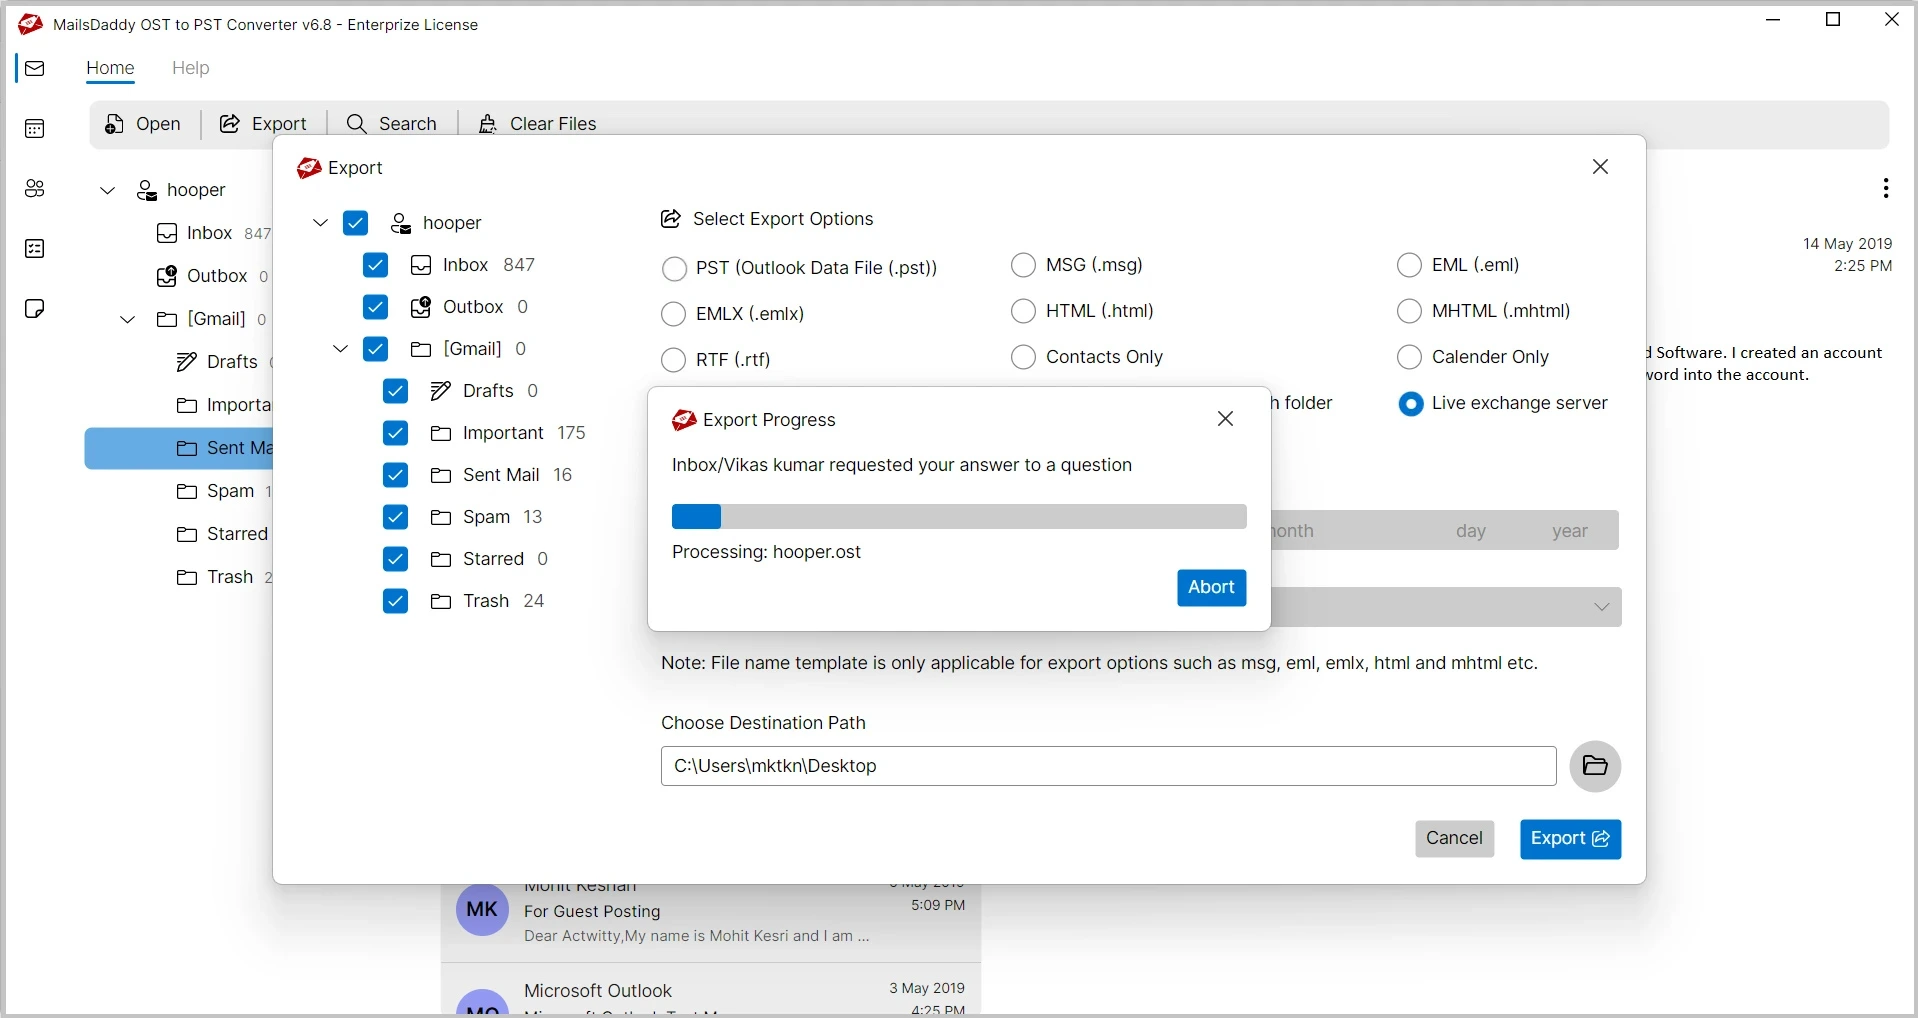Select the Contacts Only option

(x=1024, y=357)
